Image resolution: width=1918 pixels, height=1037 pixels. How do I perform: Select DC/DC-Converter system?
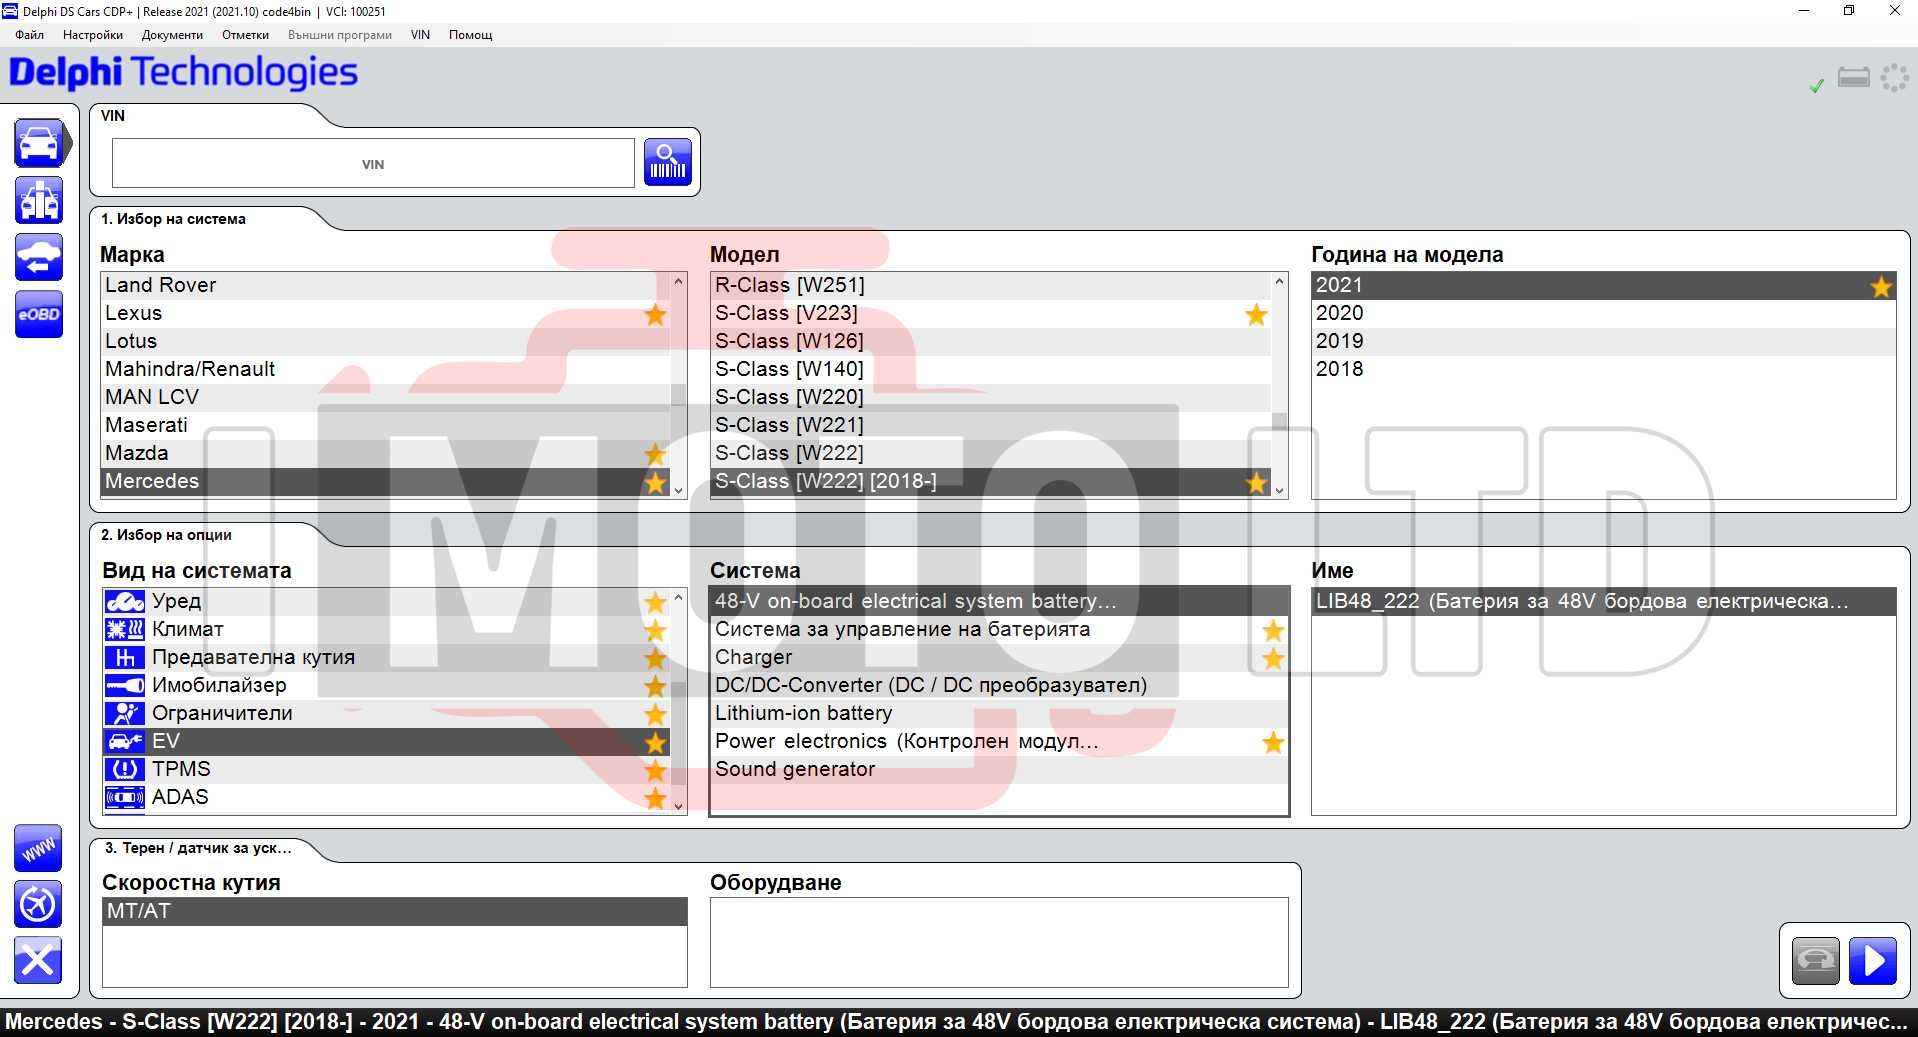(998, 685)
